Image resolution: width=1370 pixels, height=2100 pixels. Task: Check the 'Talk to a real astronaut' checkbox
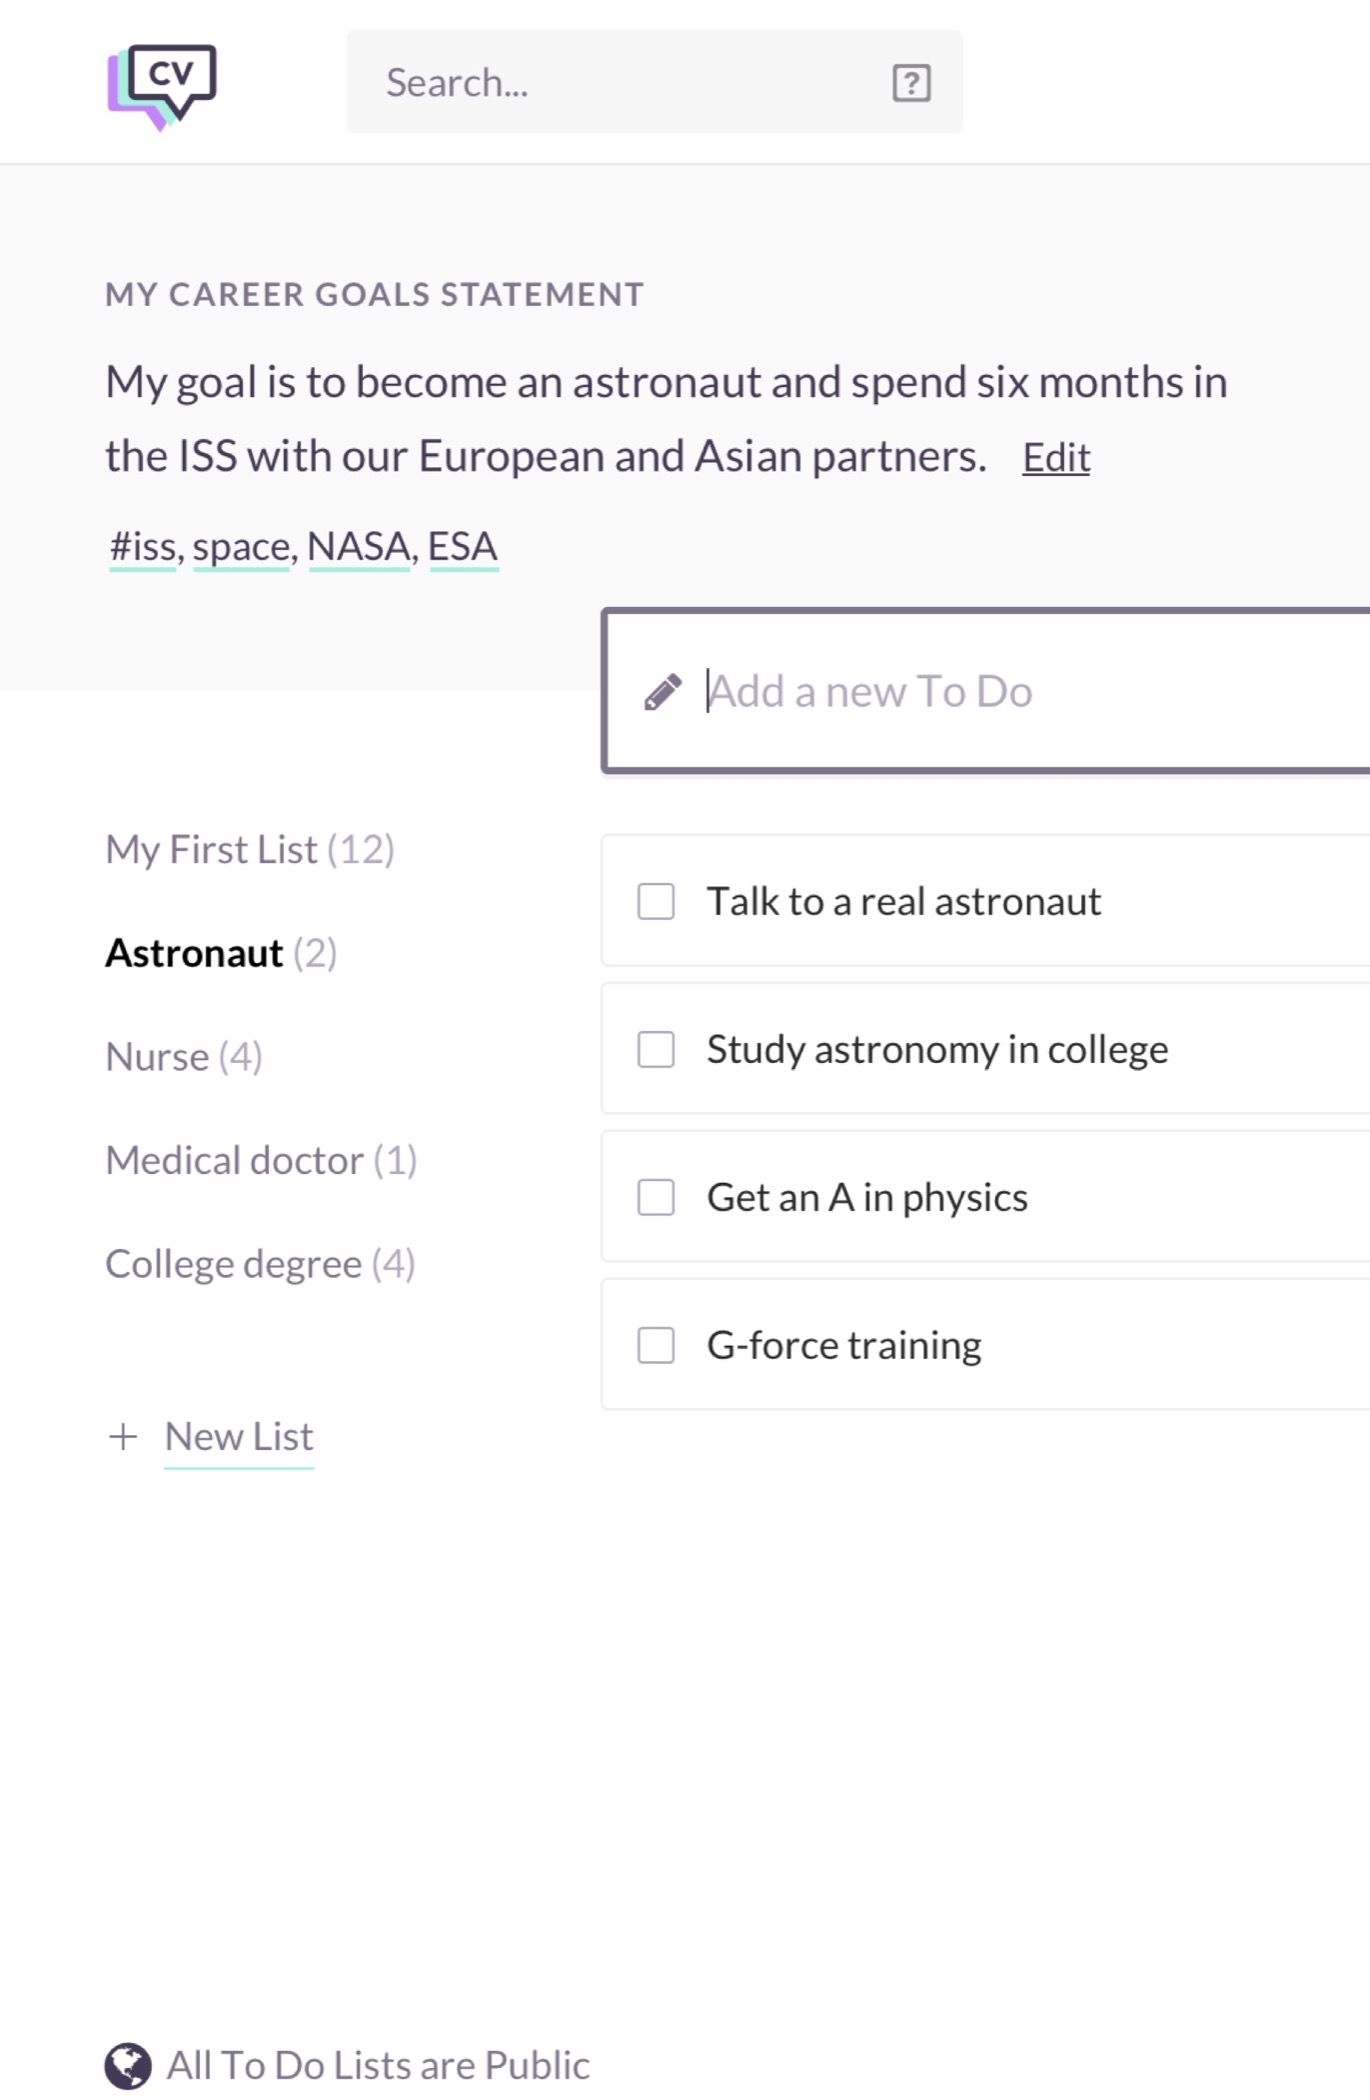656,901
